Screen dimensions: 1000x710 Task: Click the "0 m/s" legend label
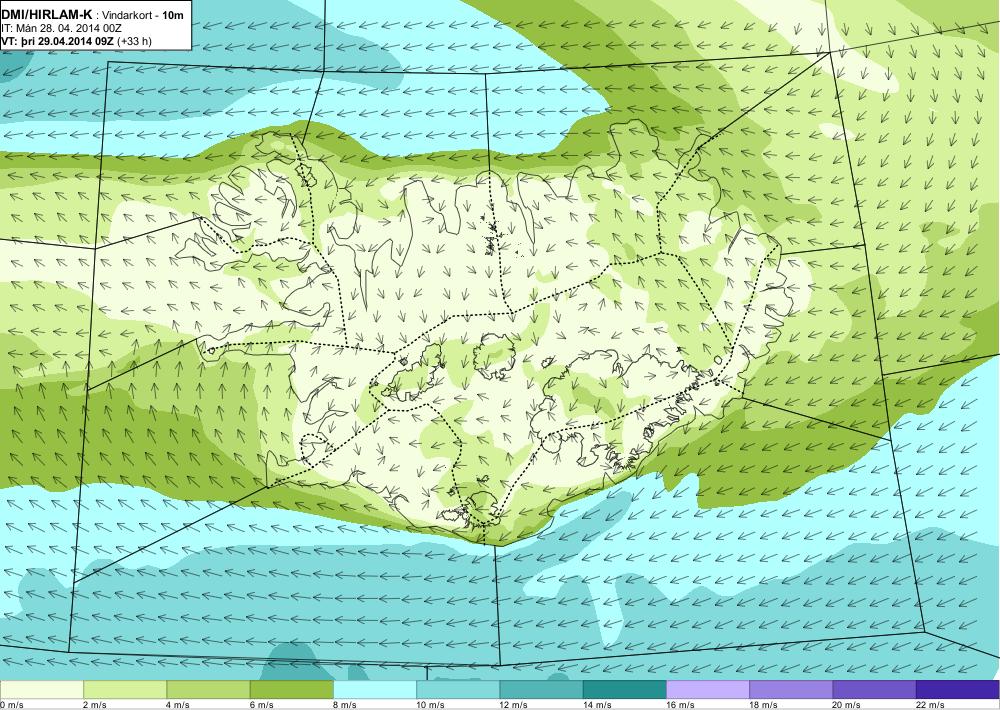coord(11,705)
